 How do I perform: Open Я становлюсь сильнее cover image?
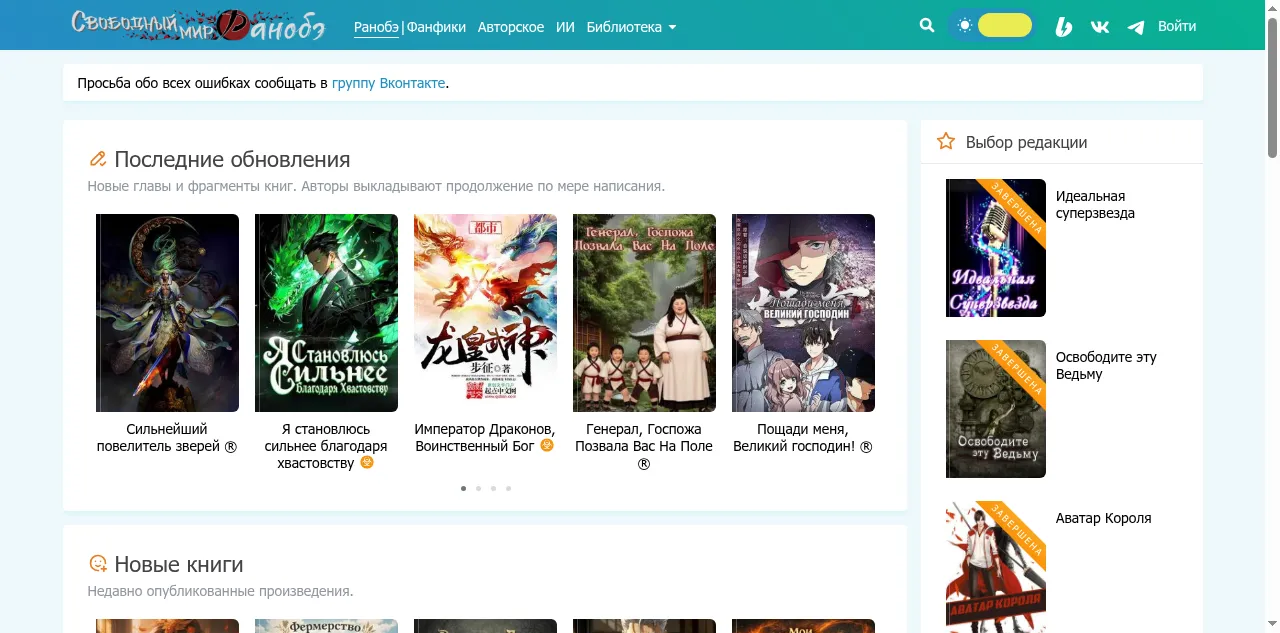(x=326, y=313)
